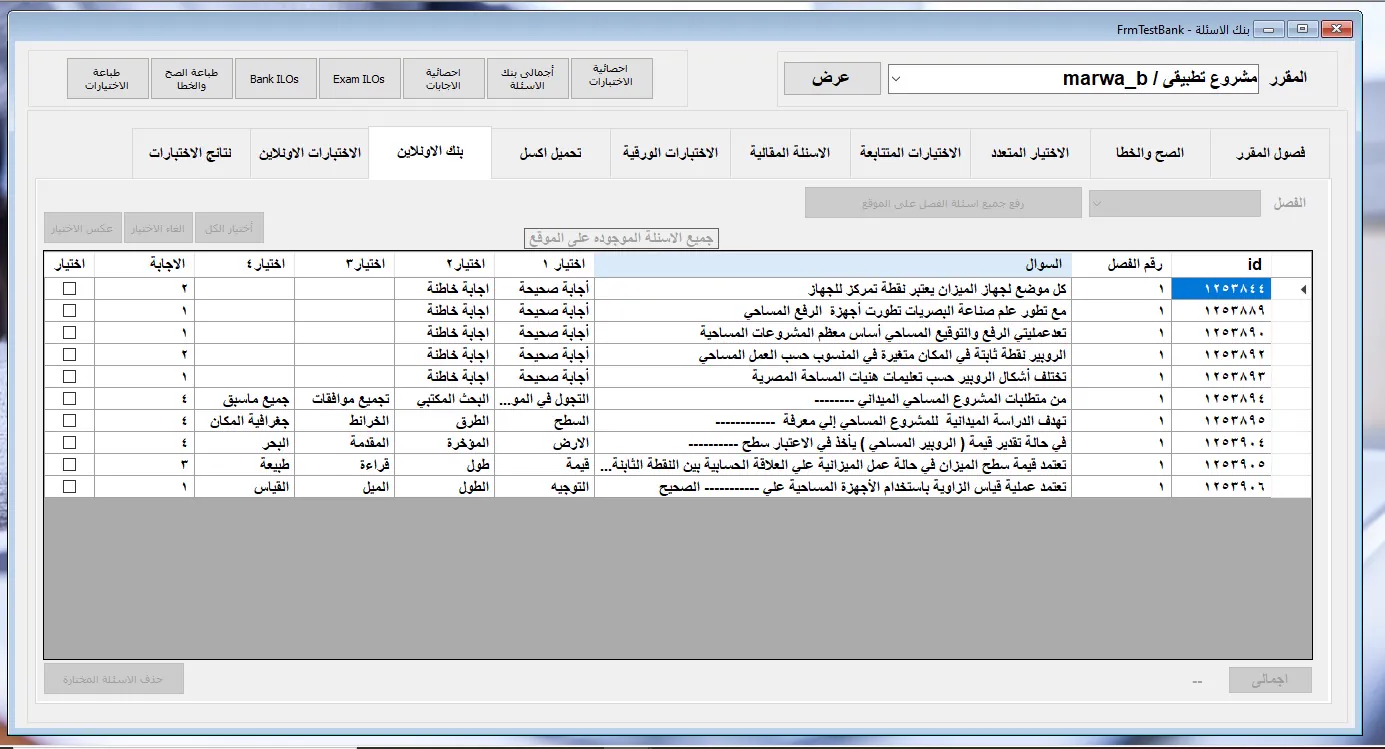Click the عرض display button
Screen dimensions: 1385x749
[x=832, y=79]
